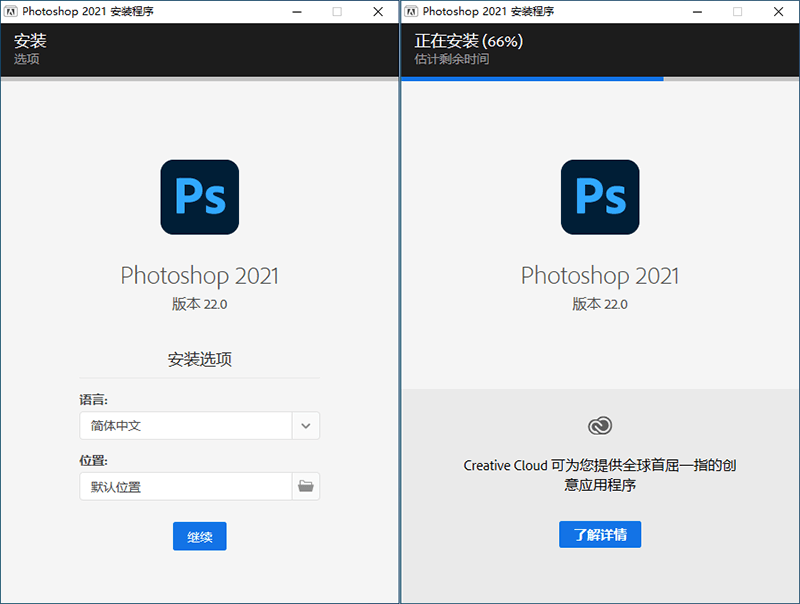This screenshot has width=800, height=604.
Task: Click the folder browse icon beside 默认位置
Action: coord(306,486)
